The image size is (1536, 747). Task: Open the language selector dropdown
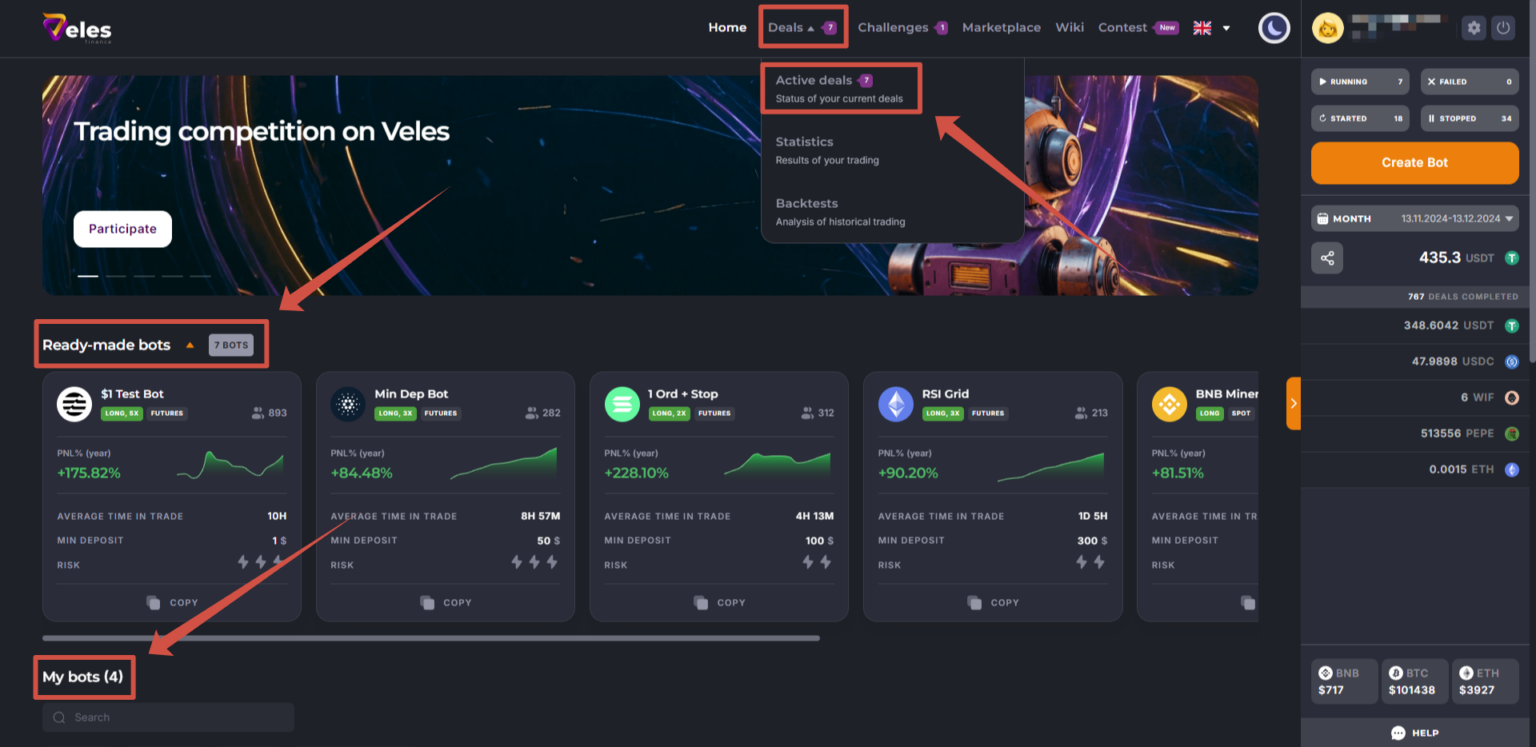[x=1212, y=28]
